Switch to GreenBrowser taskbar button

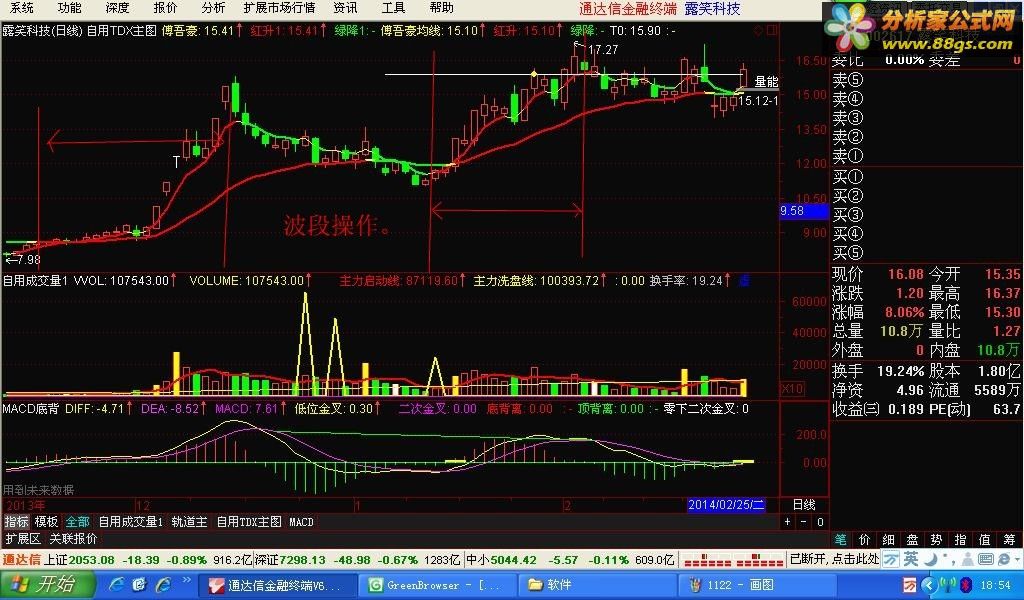[x=438, y=585]
